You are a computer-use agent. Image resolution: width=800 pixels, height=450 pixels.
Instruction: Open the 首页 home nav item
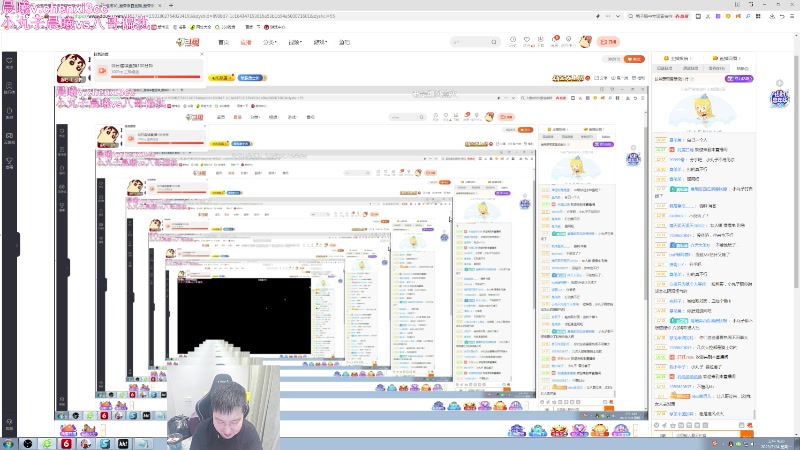point(223,42)
